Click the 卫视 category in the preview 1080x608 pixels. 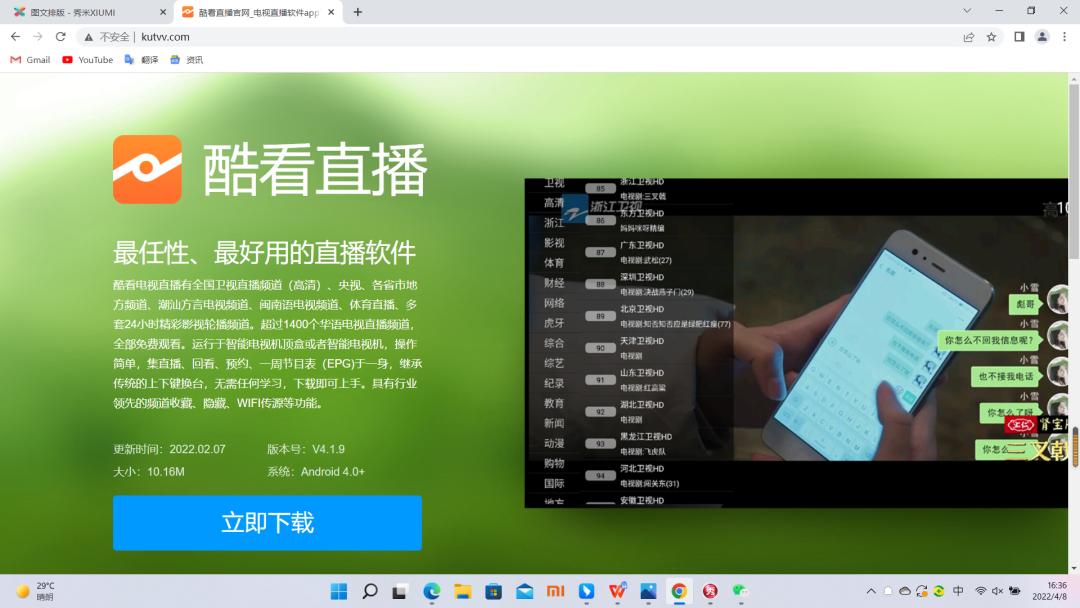click(554, 183)
